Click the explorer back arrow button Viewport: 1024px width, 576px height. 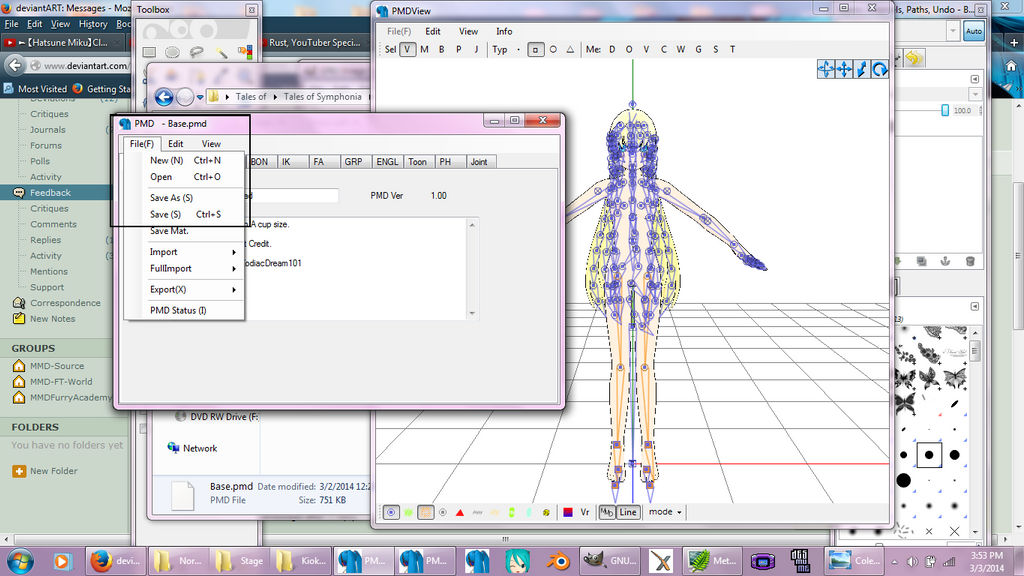164,97
